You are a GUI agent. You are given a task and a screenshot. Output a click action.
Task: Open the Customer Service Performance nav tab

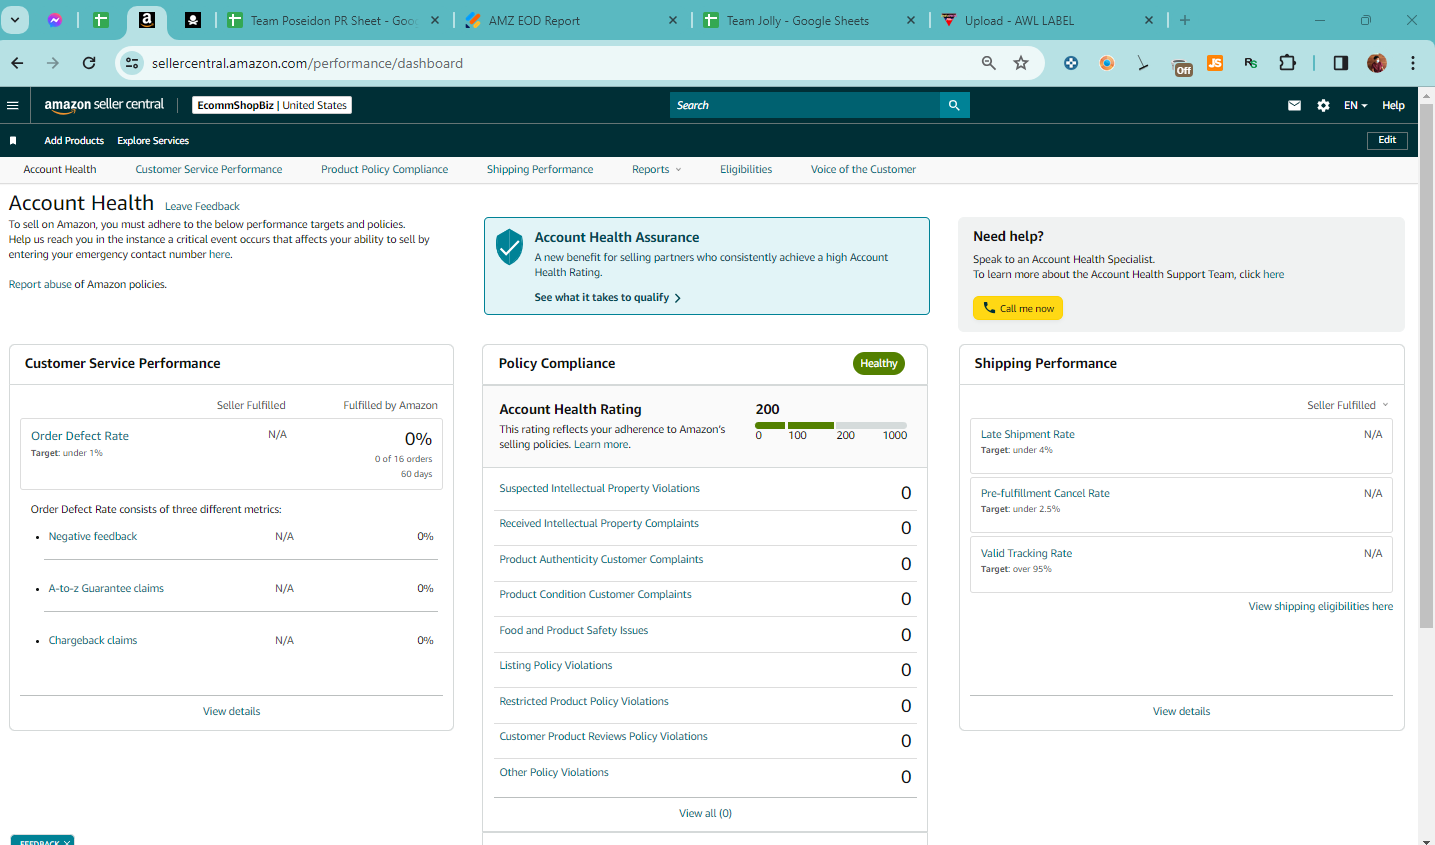point(209,170)
